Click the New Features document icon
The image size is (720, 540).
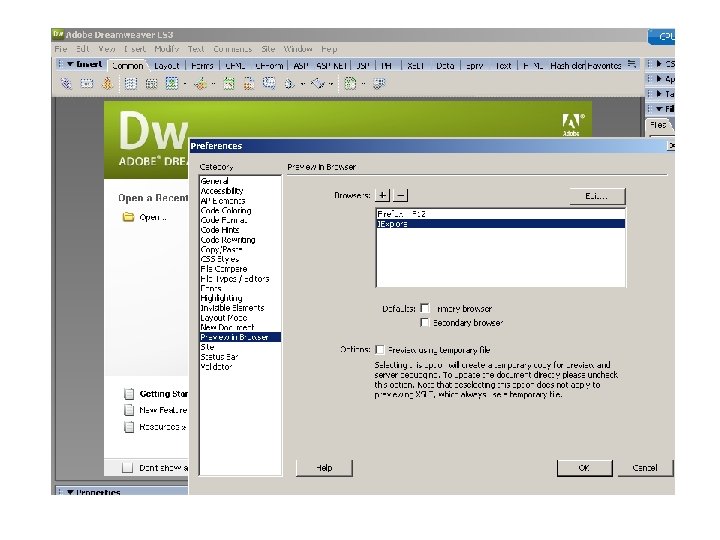(129, 410)
